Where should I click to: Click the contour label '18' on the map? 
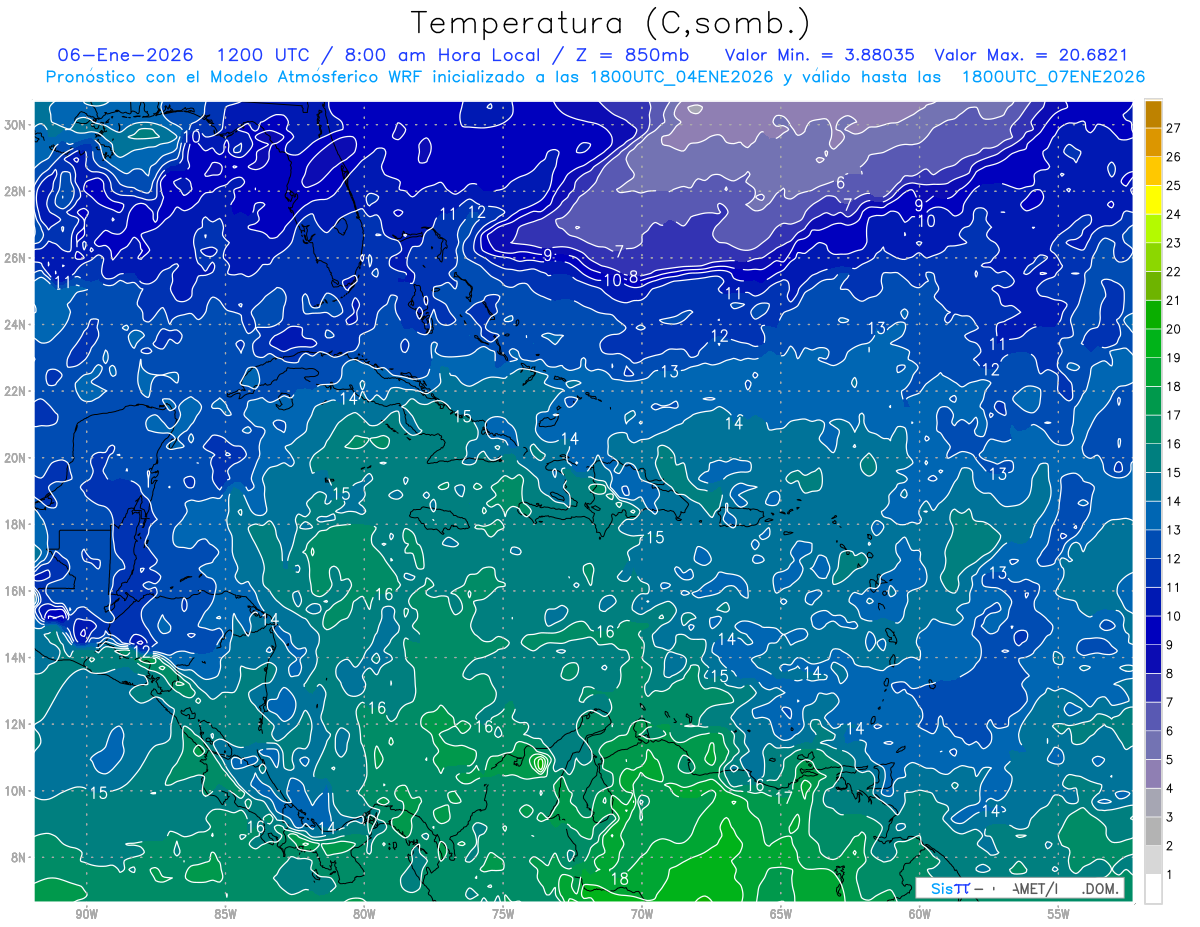(x=619, y=879)
